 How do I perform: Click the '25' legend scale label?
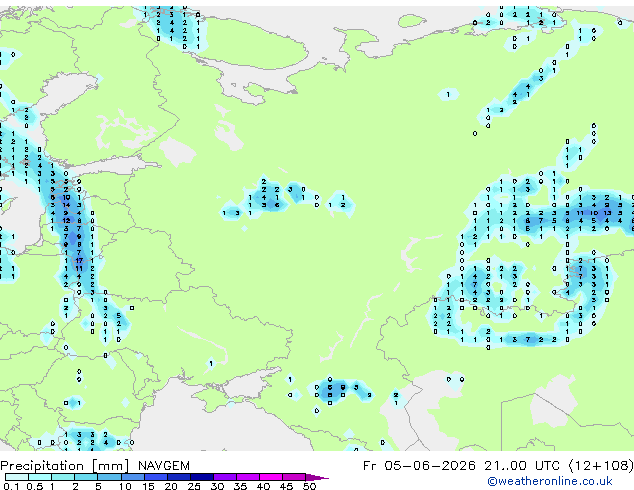coord(194,486)
